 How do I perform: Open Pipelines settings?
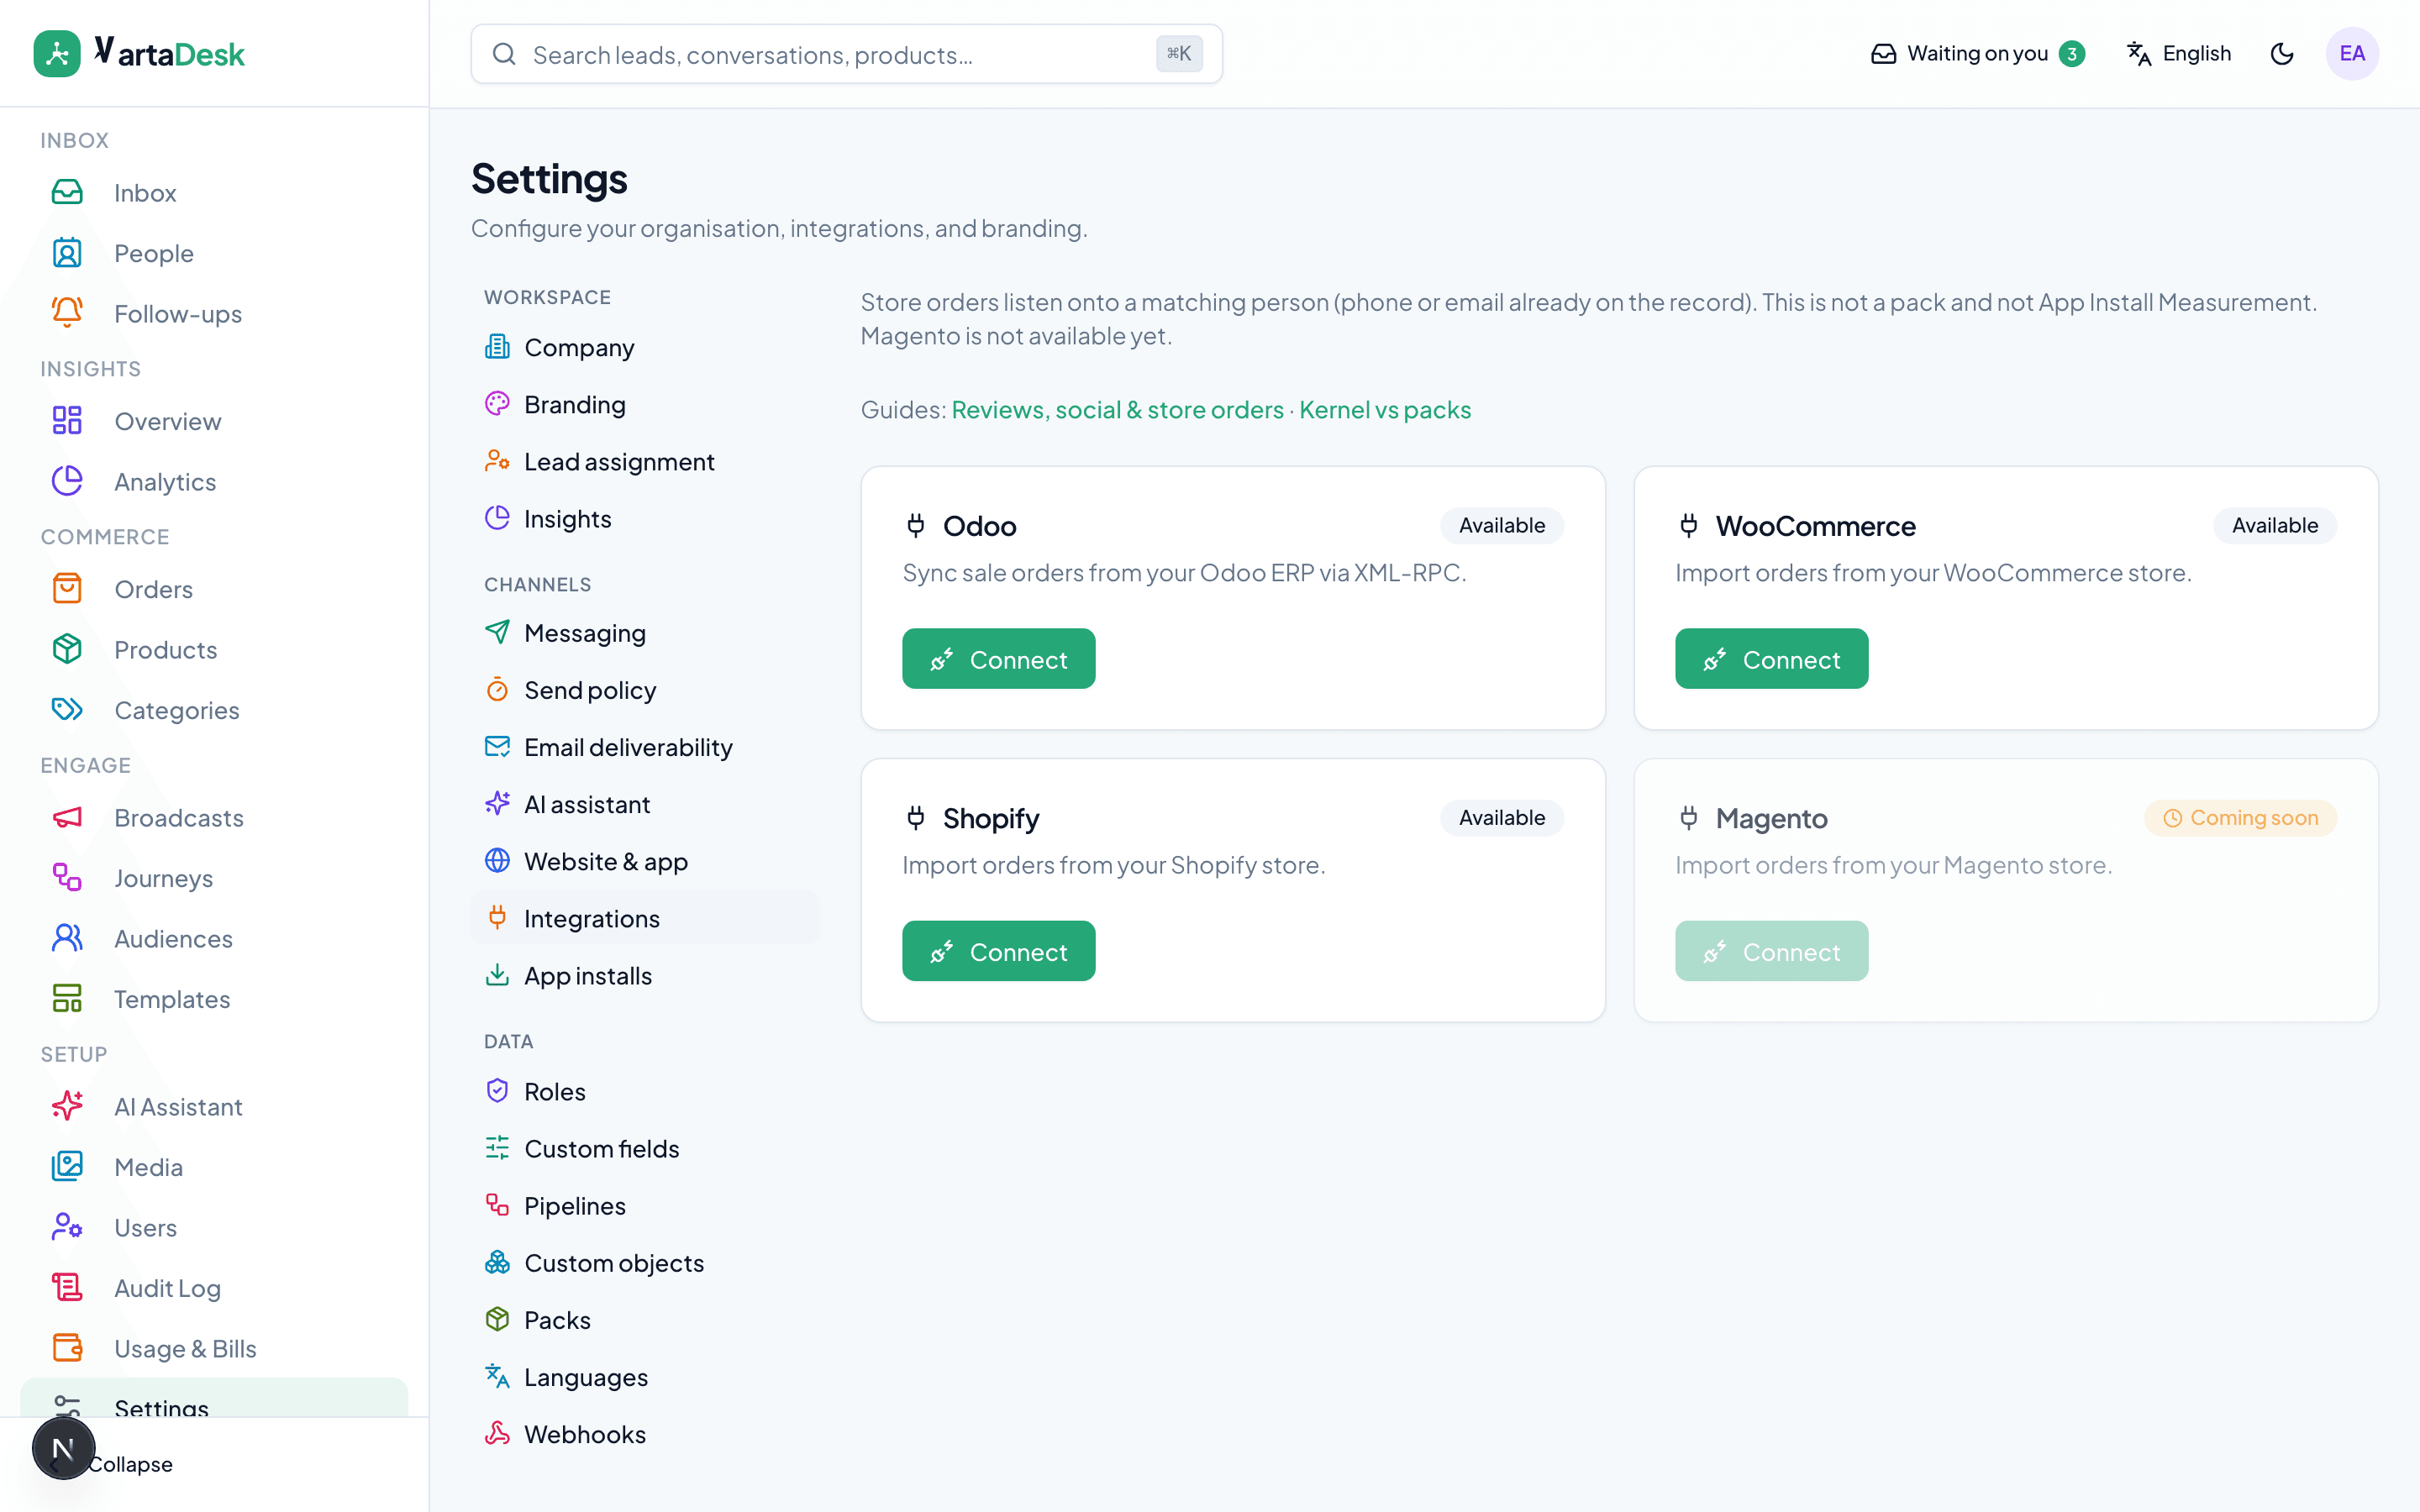(x=645, y=1205)
